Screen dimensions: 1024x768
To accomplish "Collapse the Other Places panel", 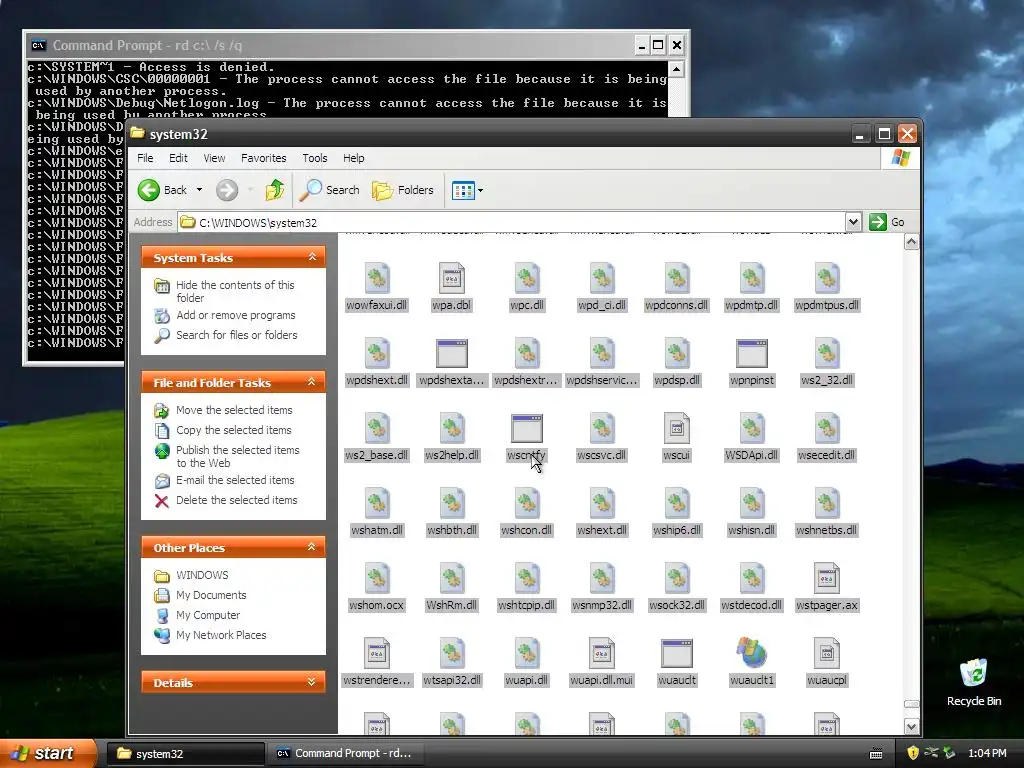I will pos(312,547).
